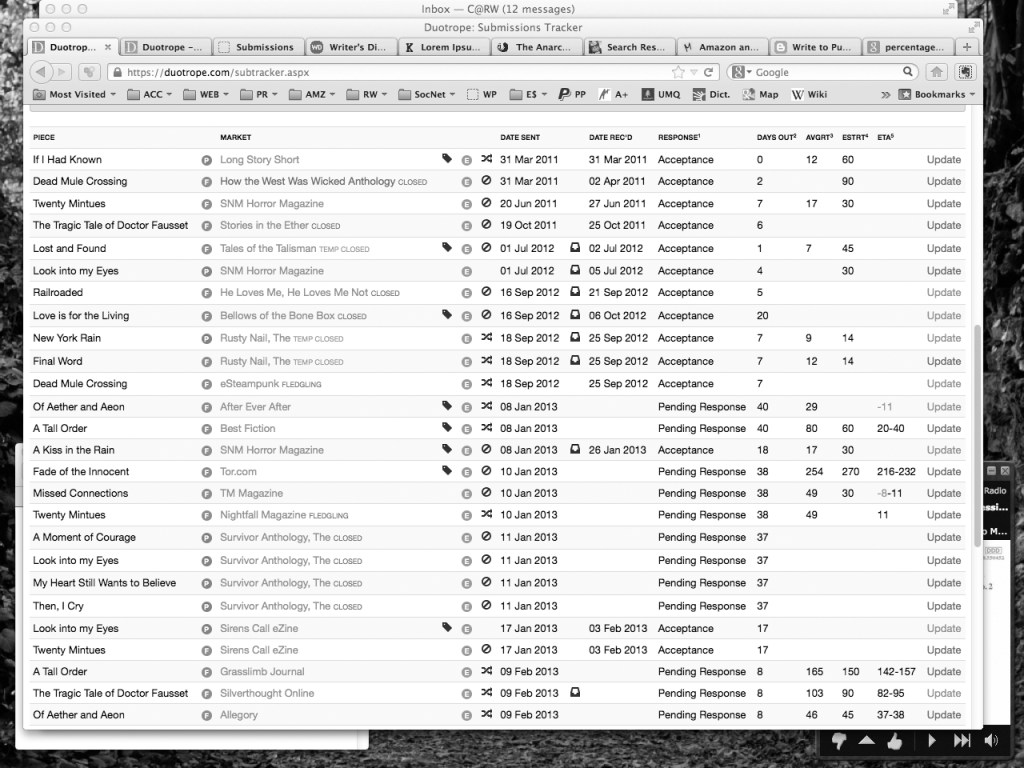Click the tag icon in the Long Story Short row
Image resolution: width=1024 pixels, height=768 pixels.
click(447, 159)
